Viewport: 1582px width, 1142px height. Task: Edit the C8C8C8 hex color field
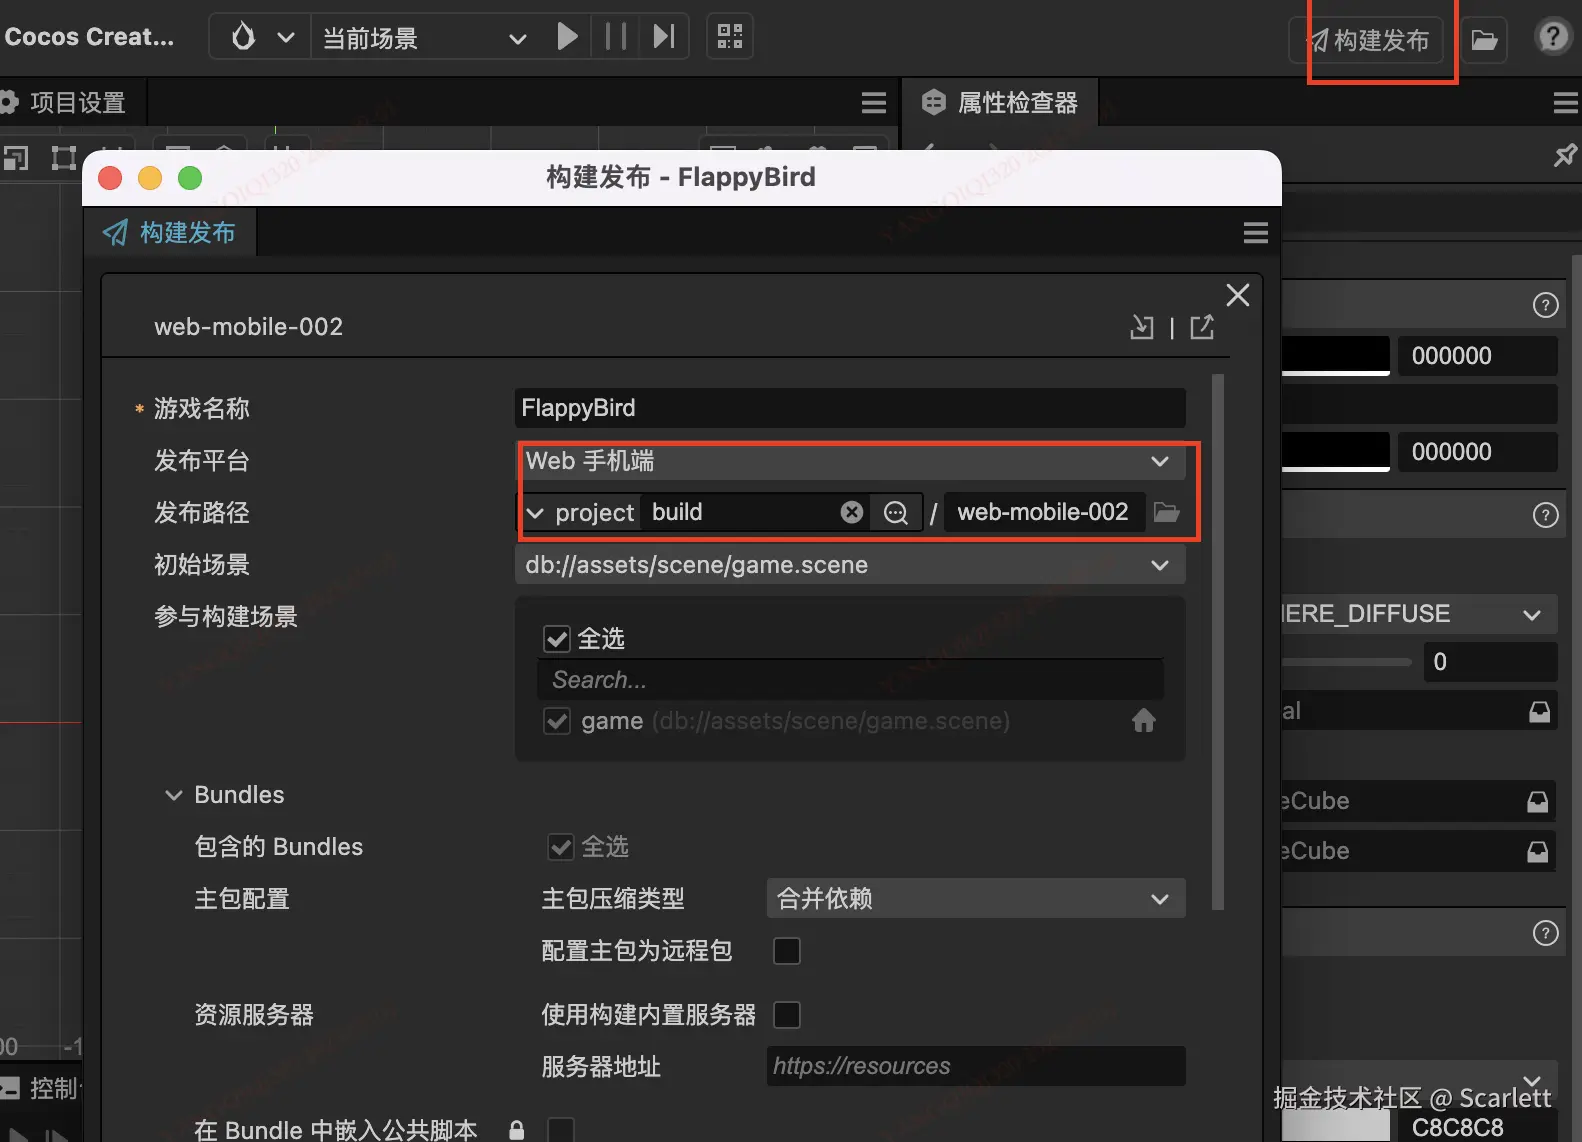(x=1478, y=1128)
